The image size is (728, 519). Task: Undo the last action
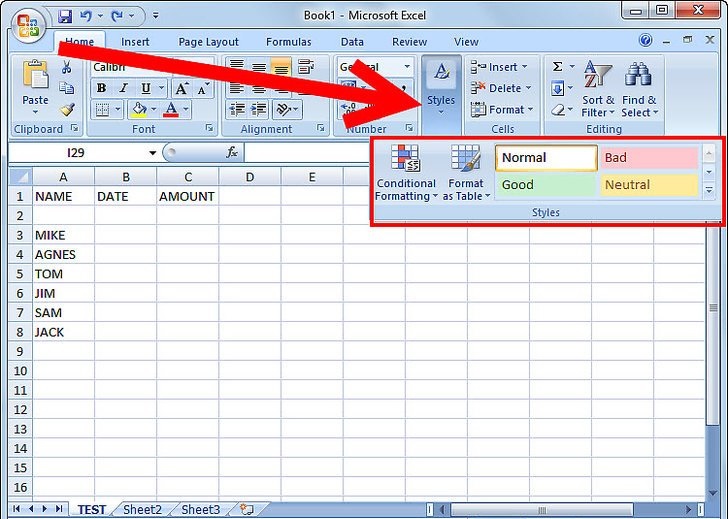(x=86, y=16)
